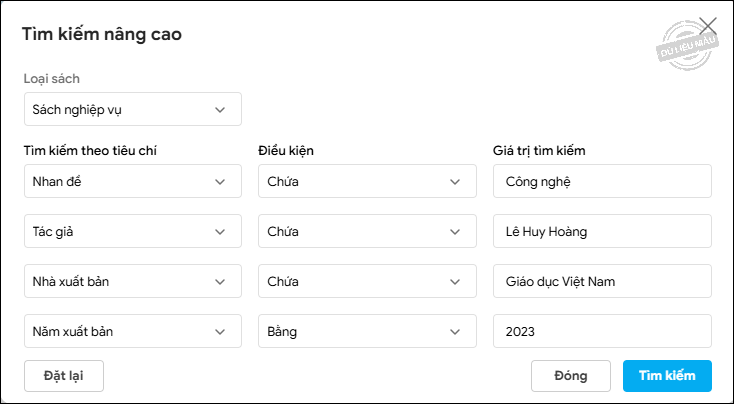Image resolution: width=734 pixels, height=404 pixels.
Task: Open the Tác giả criteria dropdown
Action: click(x=132, y=231)
